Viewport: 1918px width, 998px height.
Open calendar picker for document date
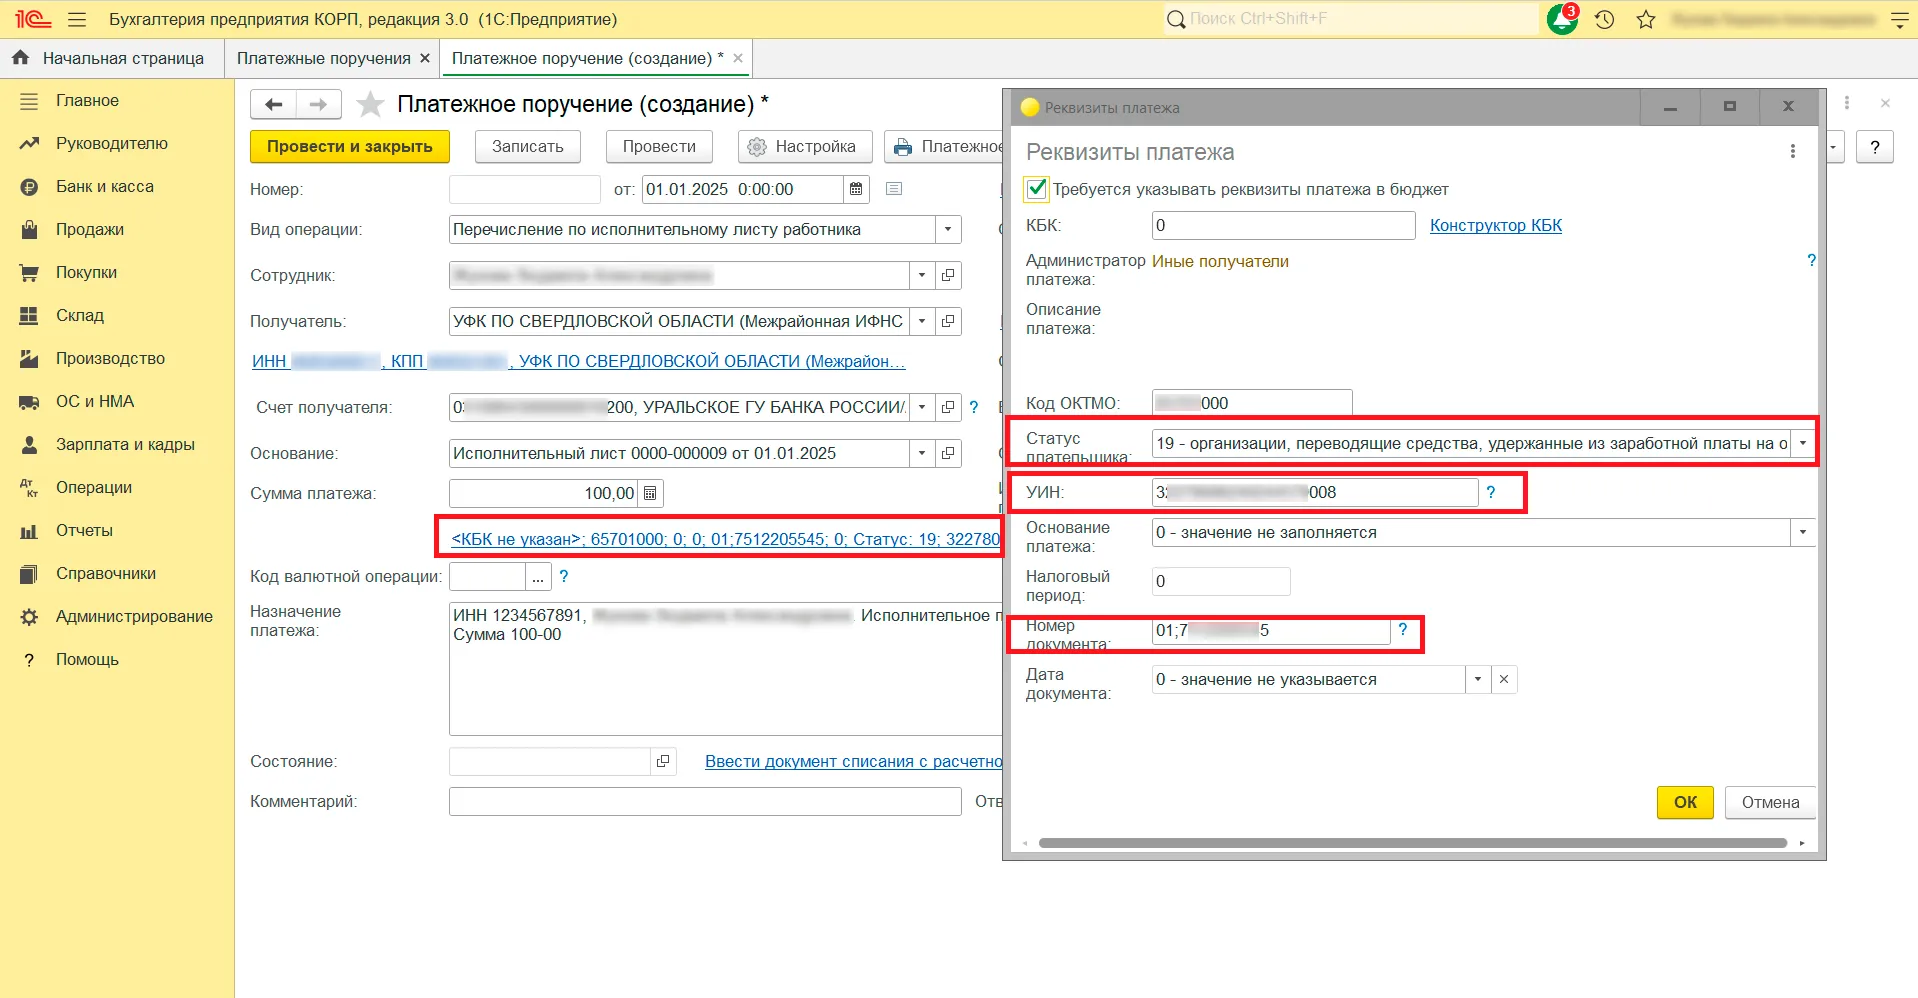856,189
